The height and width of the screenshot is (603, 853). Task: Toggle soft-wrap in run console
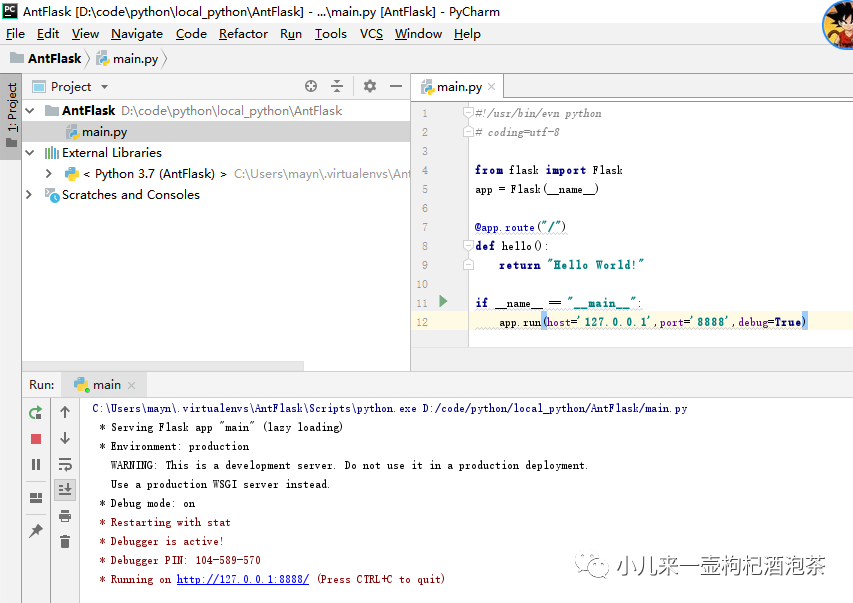(x=65, y=464)
